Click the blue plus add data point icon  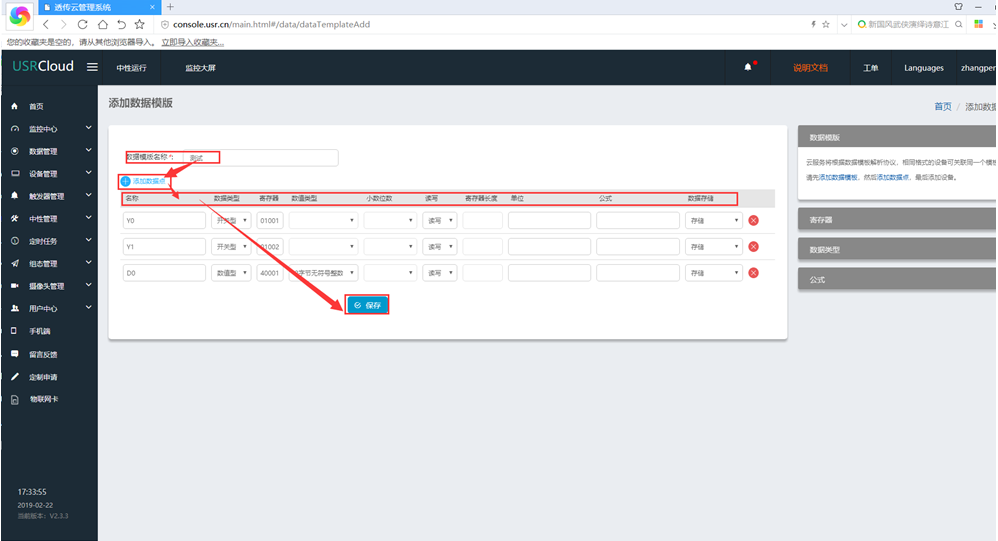point(125,181)
